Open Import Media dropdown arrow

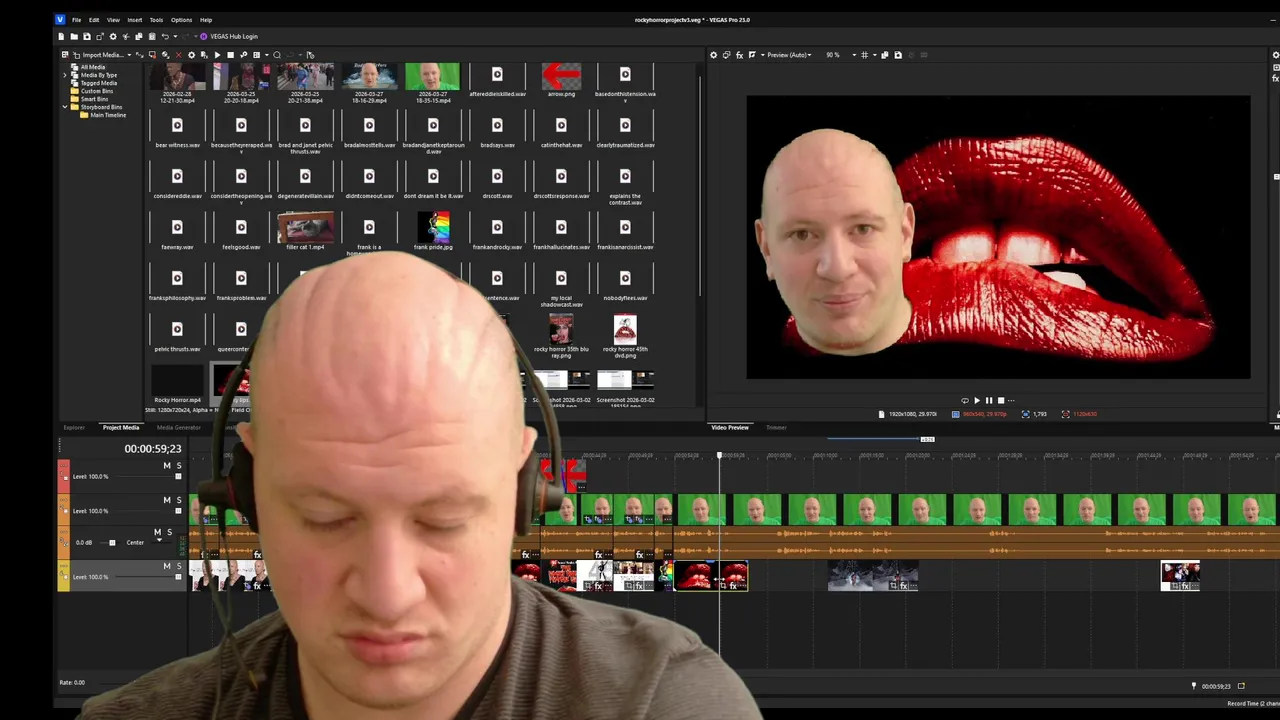pos(129,55)
